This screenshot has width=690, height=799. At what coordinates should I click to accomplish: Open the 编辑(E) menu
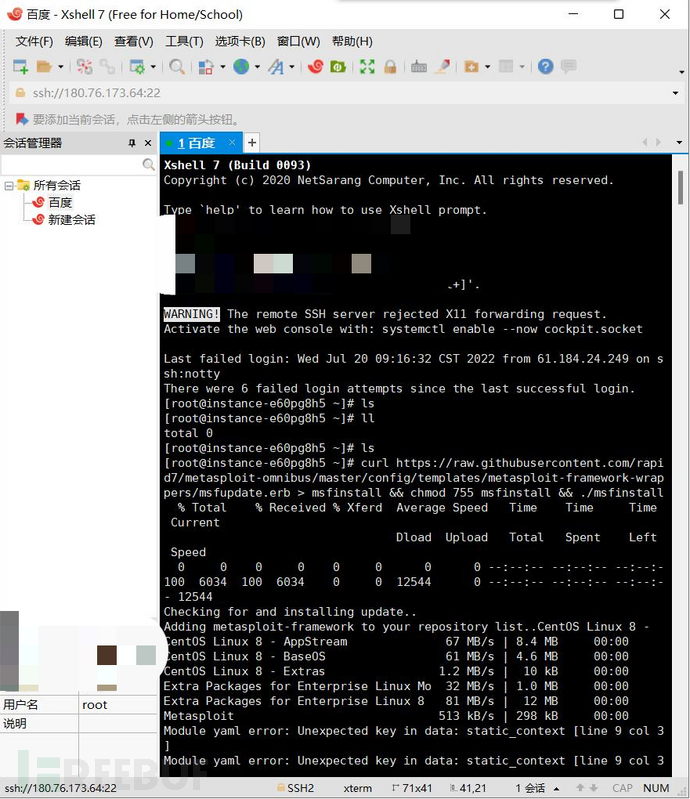pyautogui.click(x=84, y=41)
